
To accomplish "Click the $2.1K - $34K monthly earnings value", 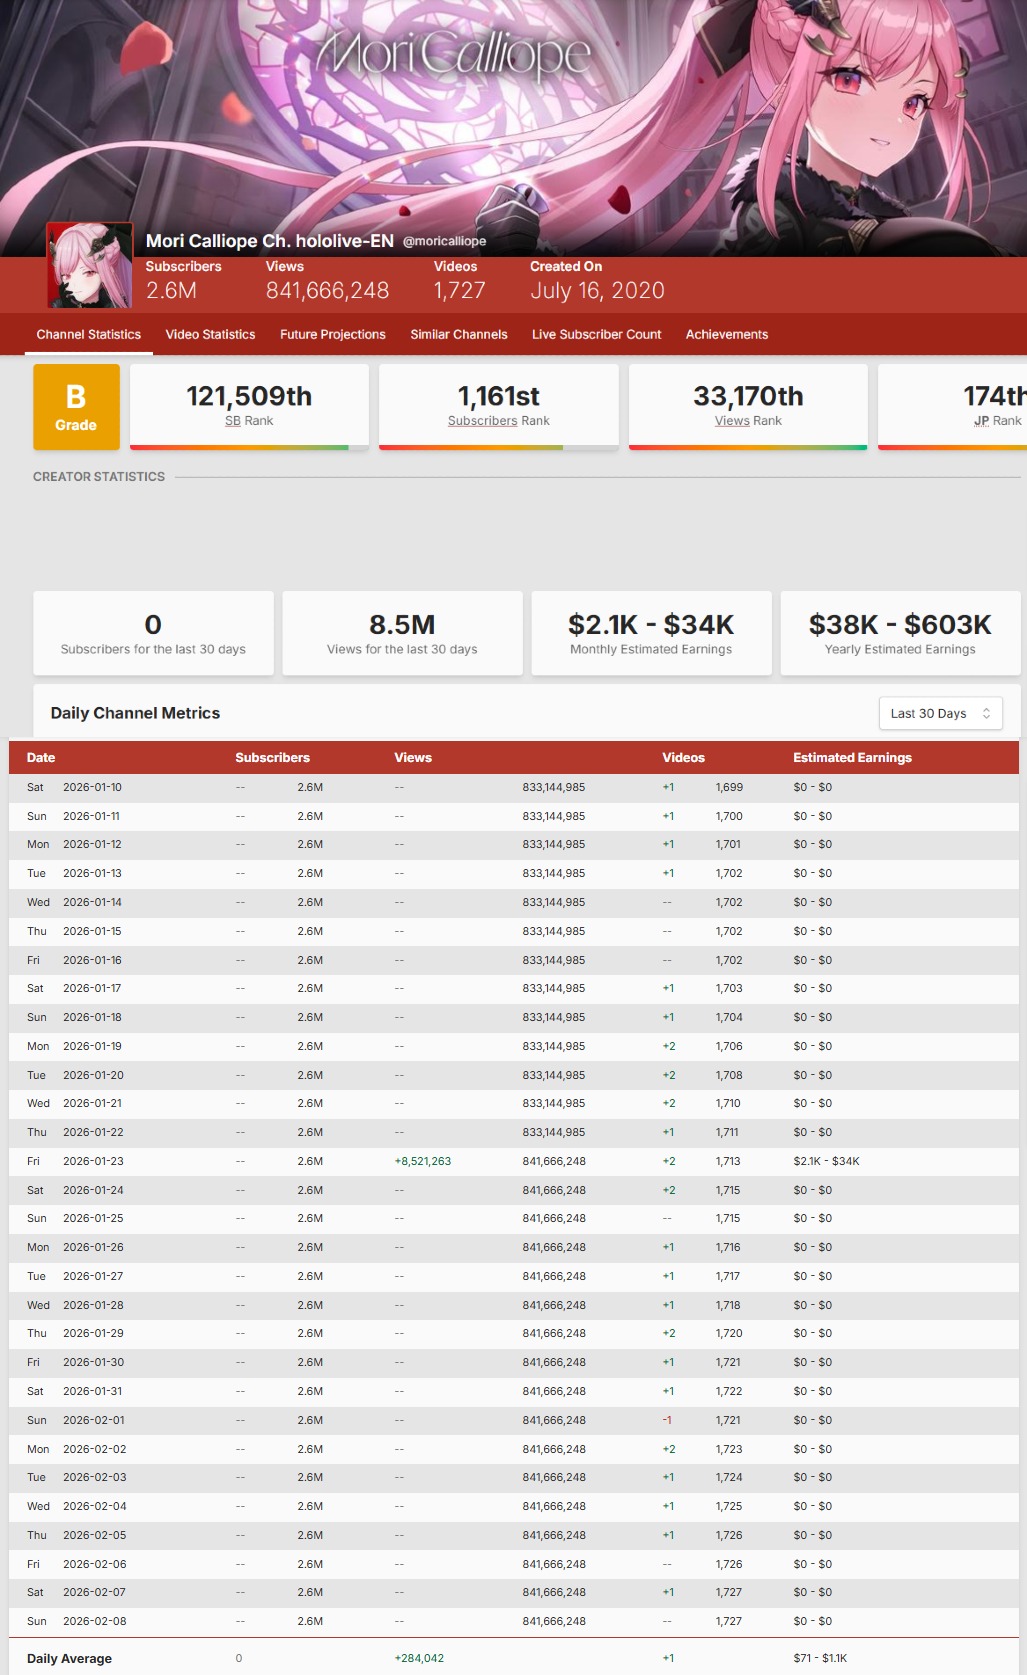I will click(651, 625).
